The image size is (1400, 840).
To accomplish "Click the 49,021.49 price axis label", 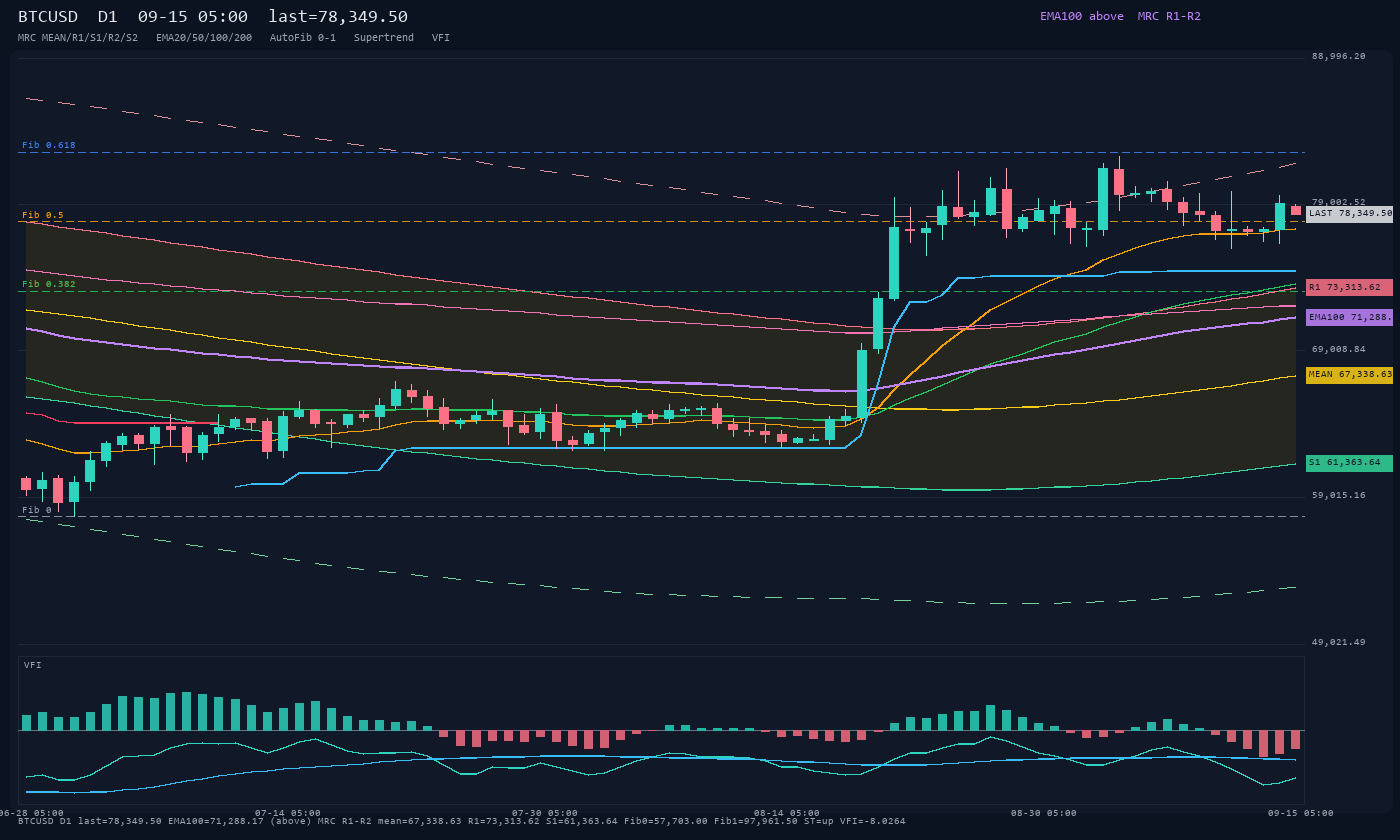I will coord(1338,643).
